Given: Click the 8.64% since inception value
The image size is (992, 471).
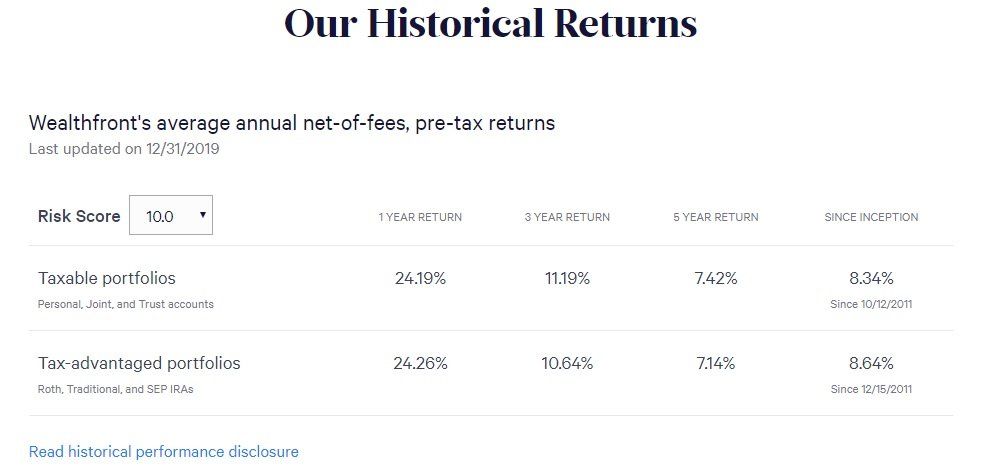Looking at the screenshot, I should [871, 363].
